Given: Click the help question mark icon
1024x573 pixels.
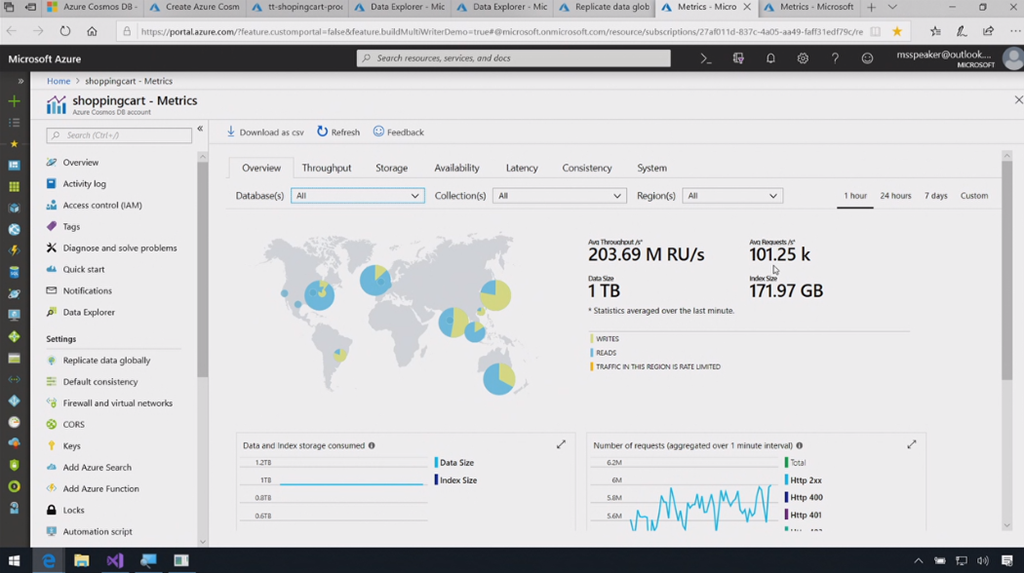Looking at the screenshot, I should [x=835, y=59].
